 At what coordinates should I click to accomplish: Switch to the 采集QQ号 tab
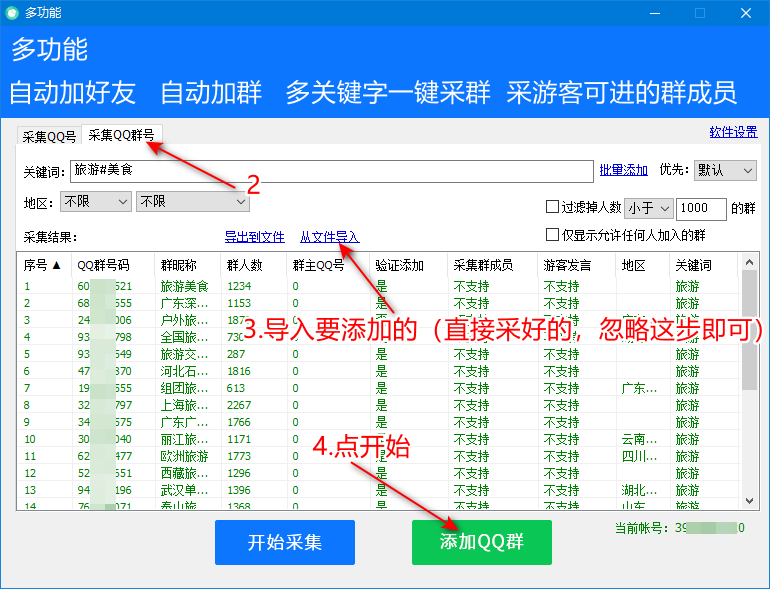(49, 137)
